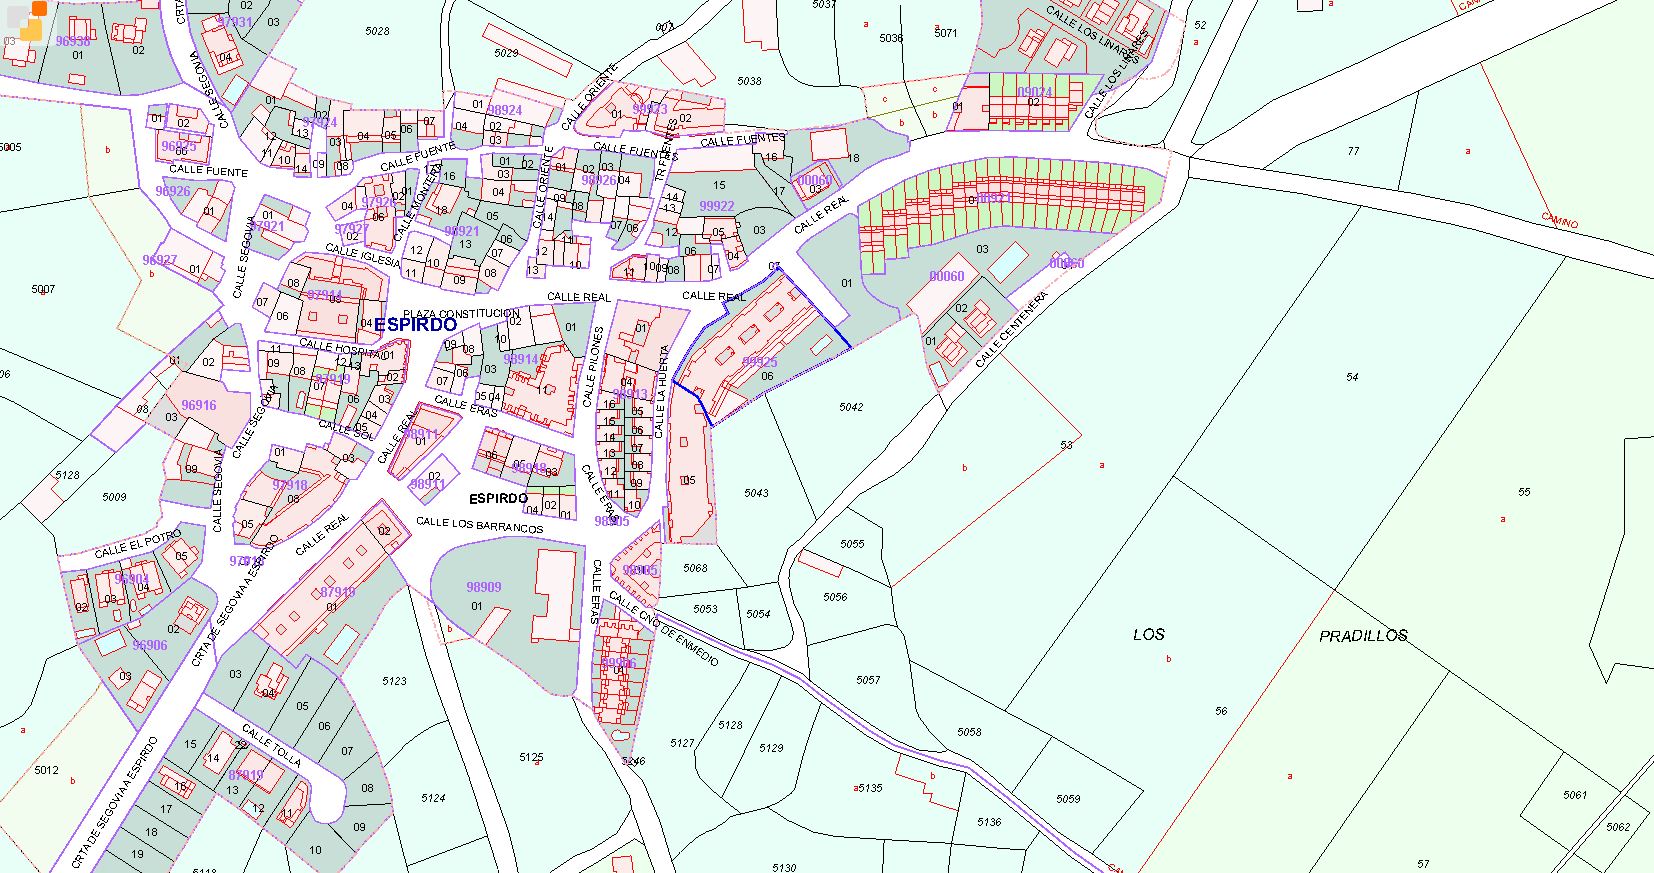Select the CALLE LOS BARRANCOS label
The width and height of the screenshot is (1654, 873).
479,525
